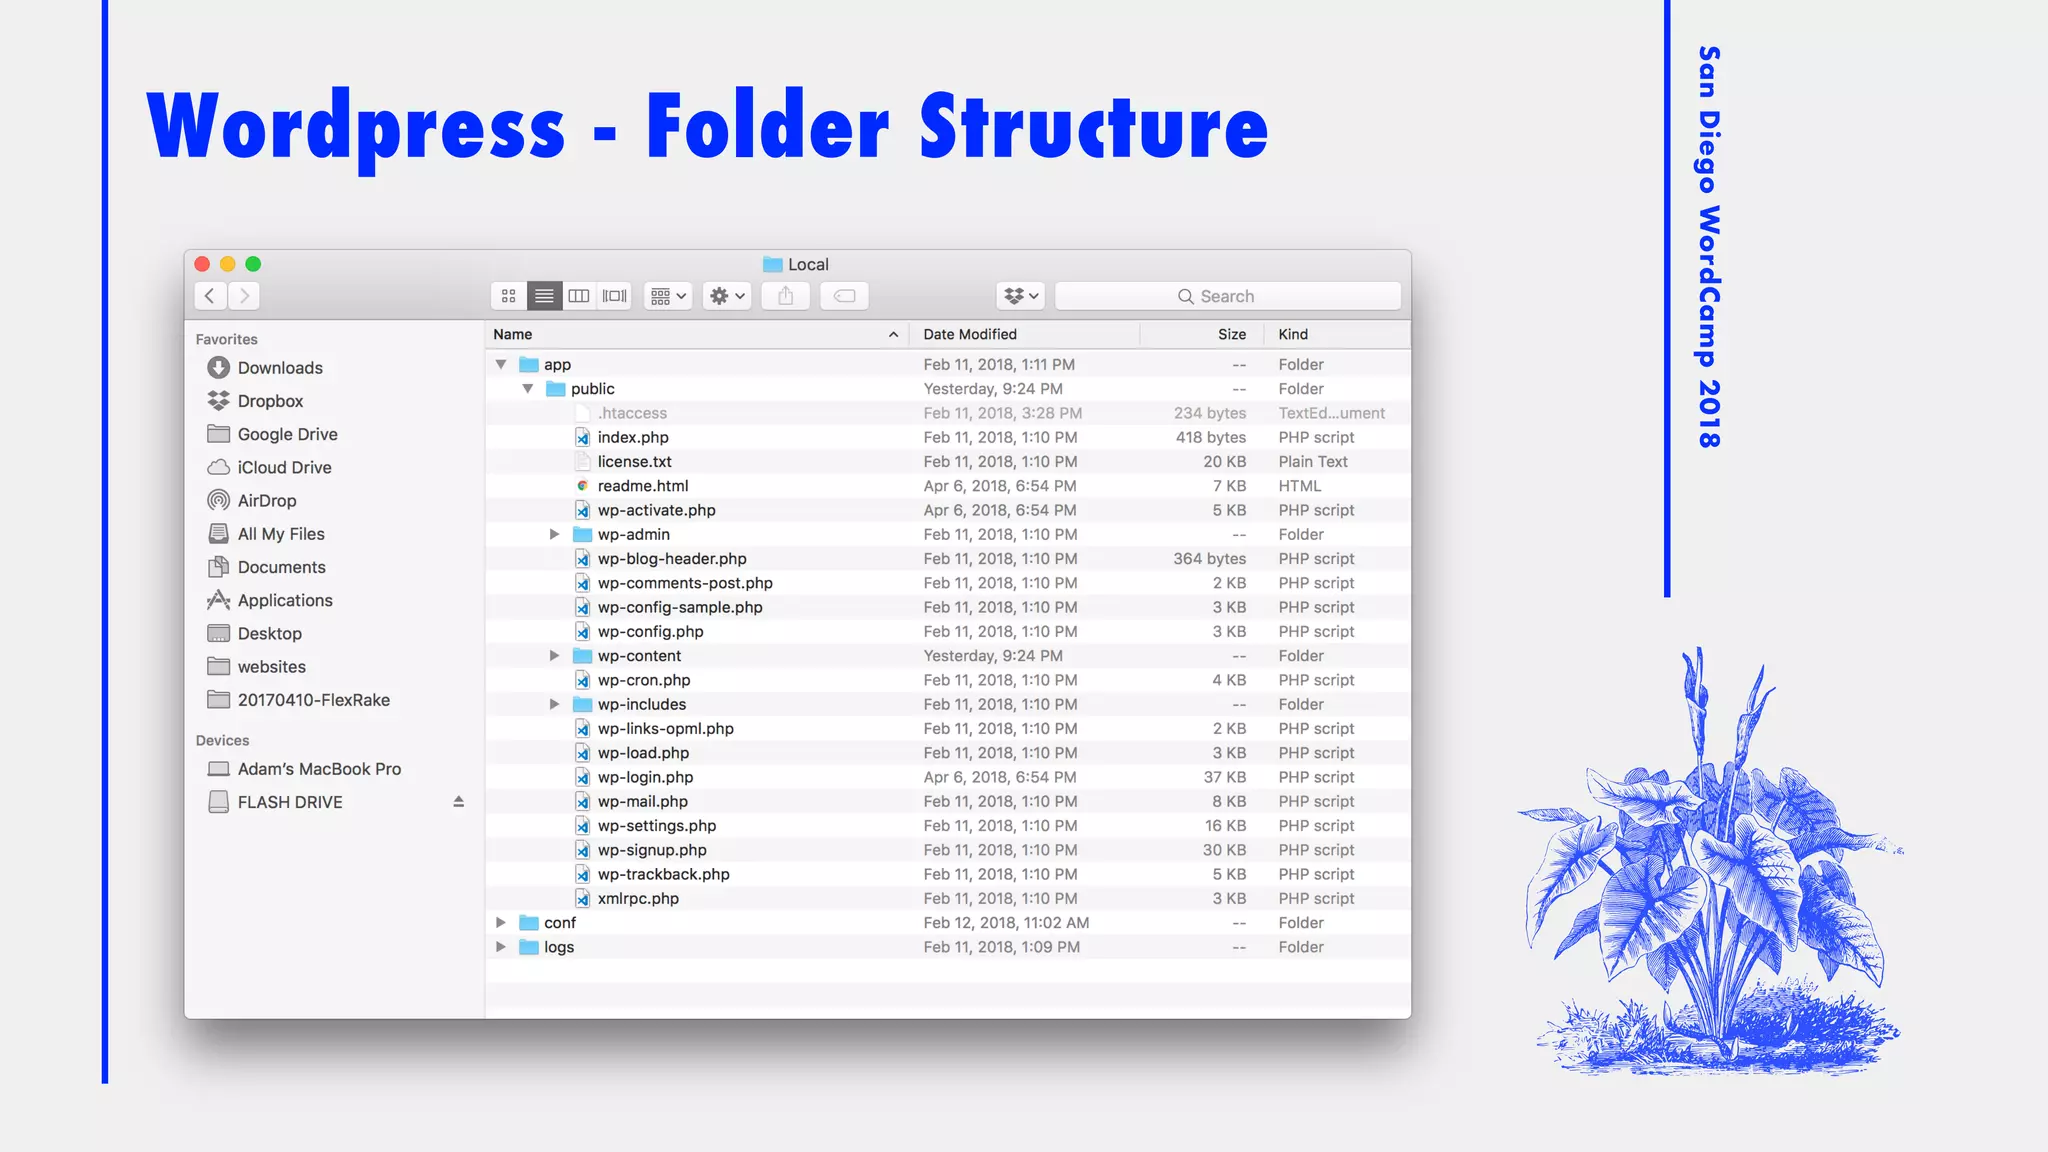The height and width of the screenshot is (1152, 2048).
Task: Open the Dropbox toolbar dropdown
Action: (x=1021, y=296)
